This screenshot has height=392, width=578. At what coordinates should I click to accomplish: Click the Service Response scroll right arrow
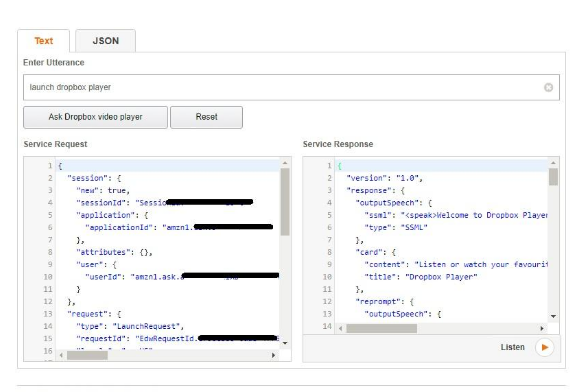[542, 328]
